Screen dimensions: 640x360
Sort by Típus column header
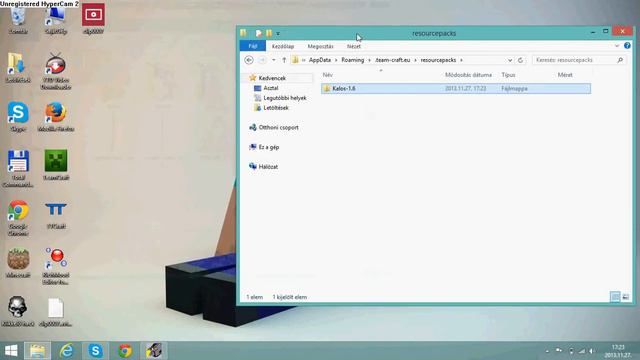tap(508, 75)
